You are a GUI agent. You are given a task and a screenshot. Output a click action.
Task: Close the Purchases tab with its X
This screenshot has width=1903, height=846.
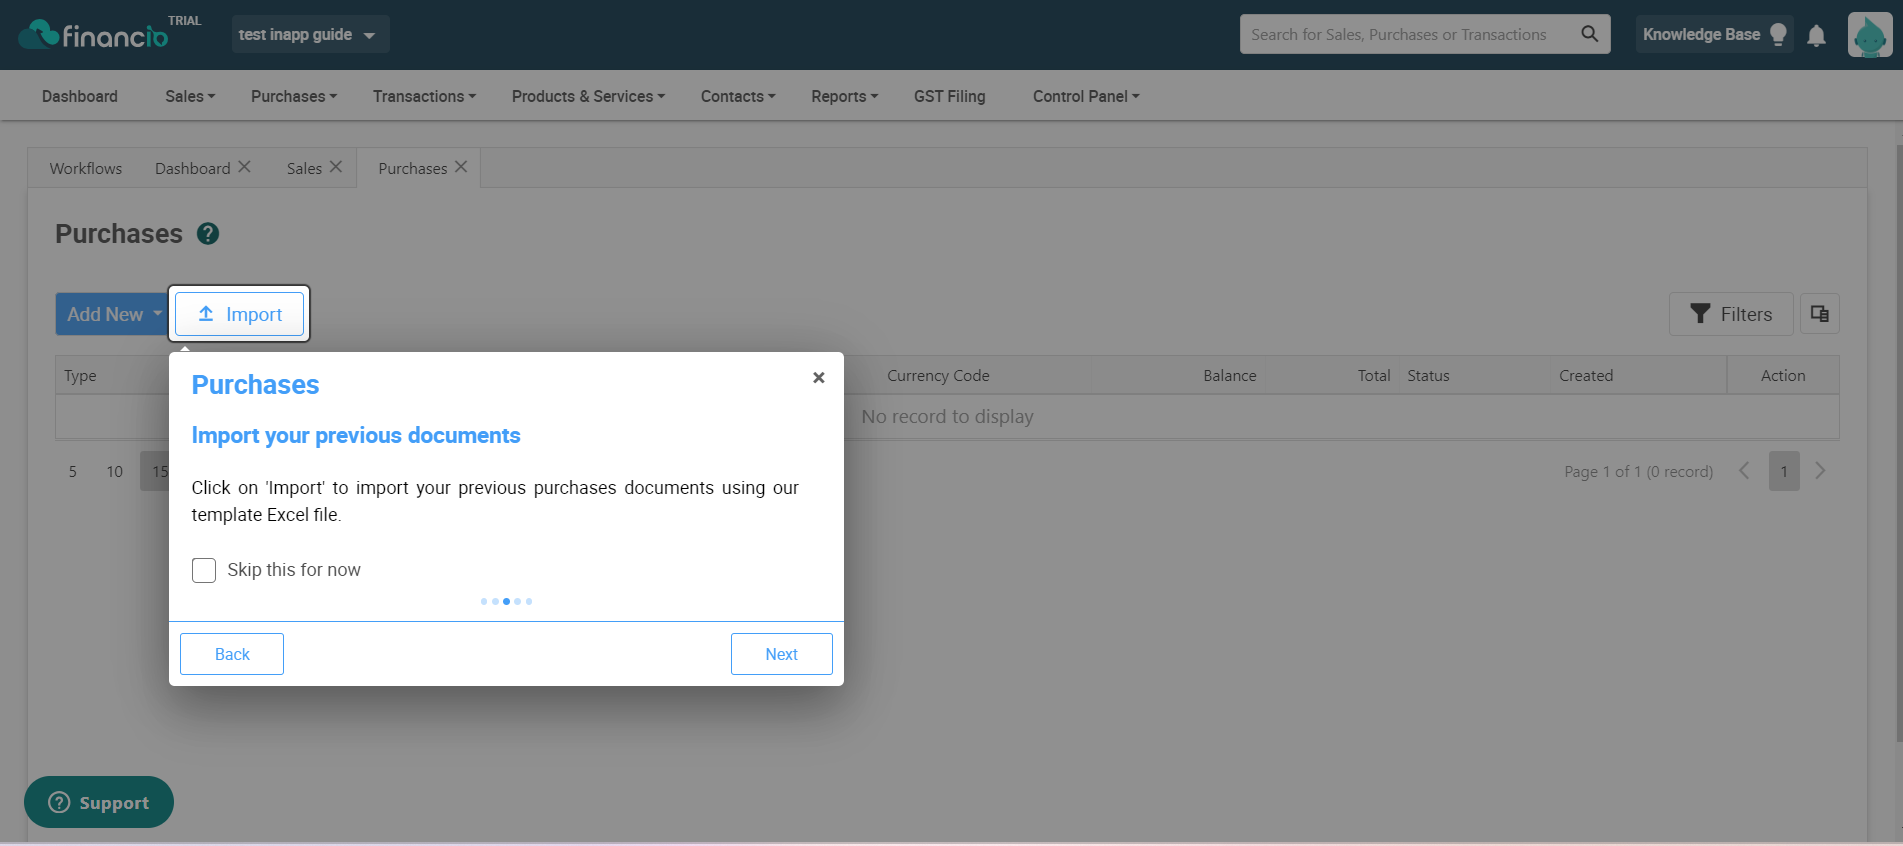pyautogui.click(x=461, y=167)
